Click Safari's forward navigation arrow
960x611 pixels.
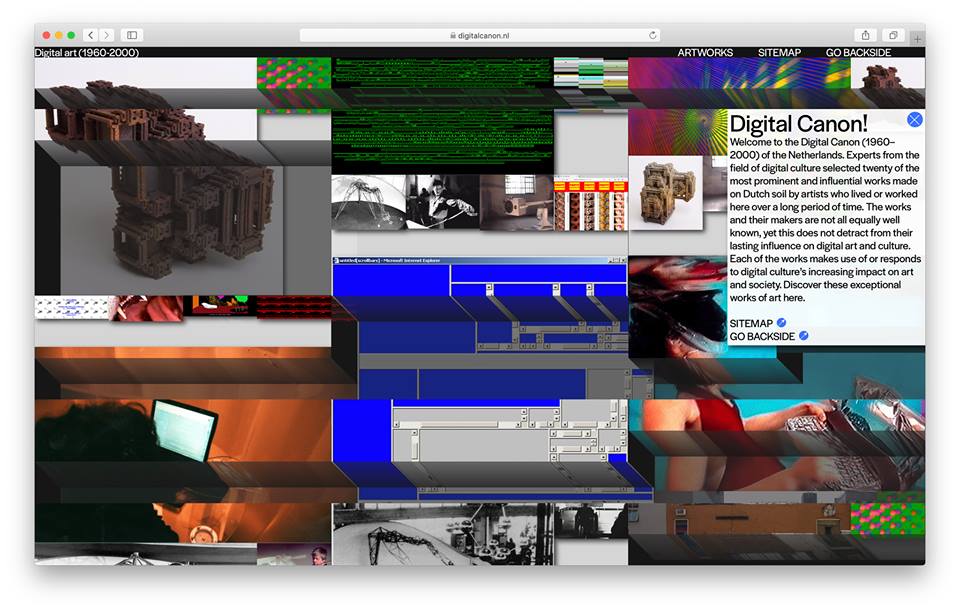coord(107,35)
